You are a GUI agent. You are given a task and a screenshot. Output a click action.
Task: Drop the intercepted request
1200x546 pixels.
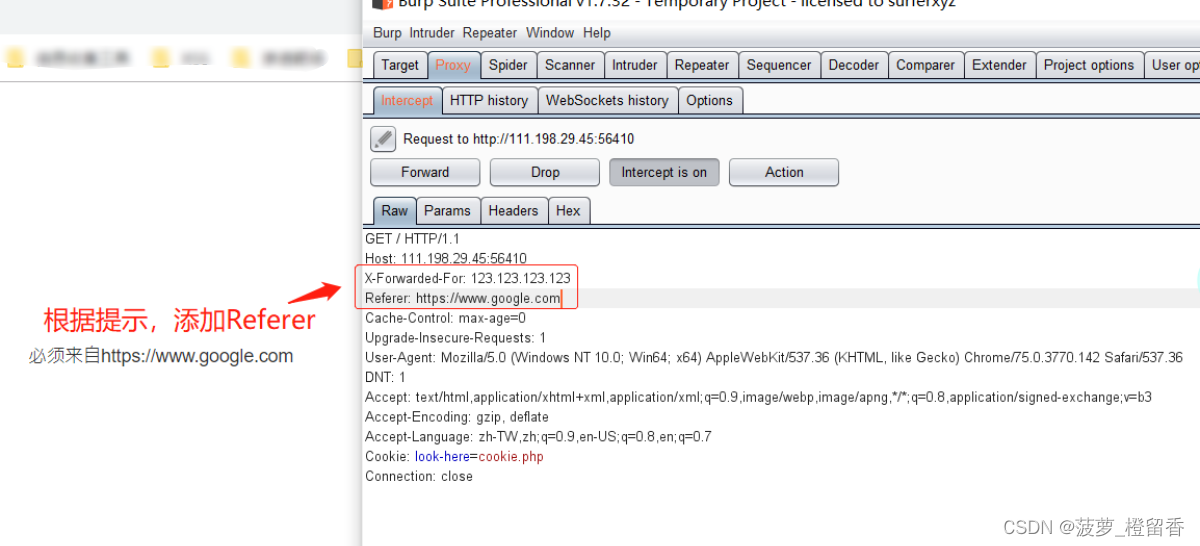(545, 172)
